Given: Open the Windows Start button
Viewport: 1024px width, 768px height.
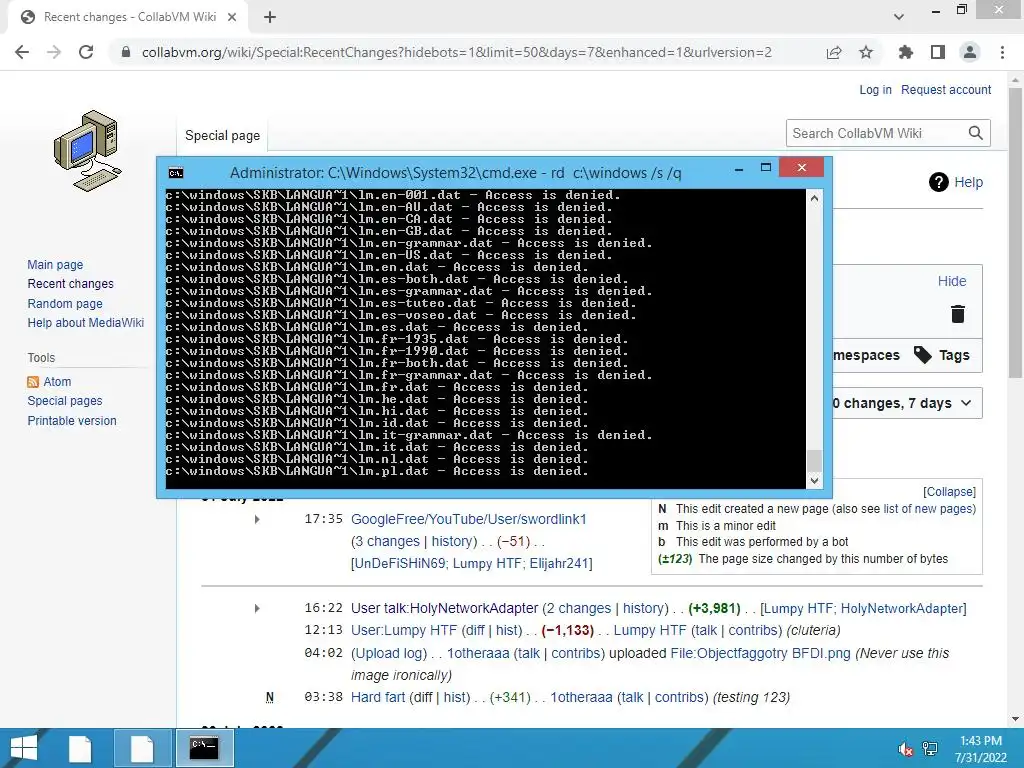Looking at the screenshot, I should 24,748.
